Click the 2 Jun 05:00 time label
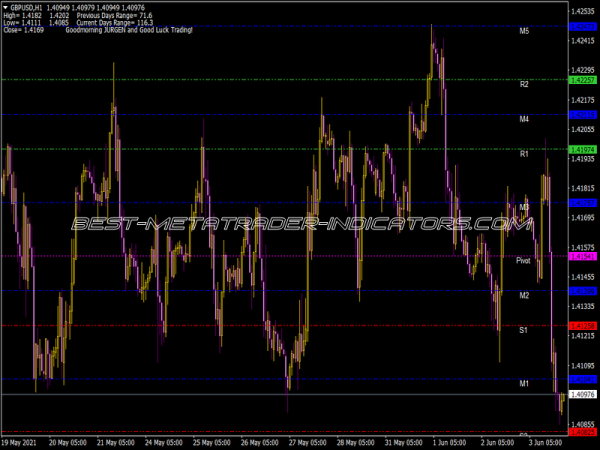 (x=498, y=443)
